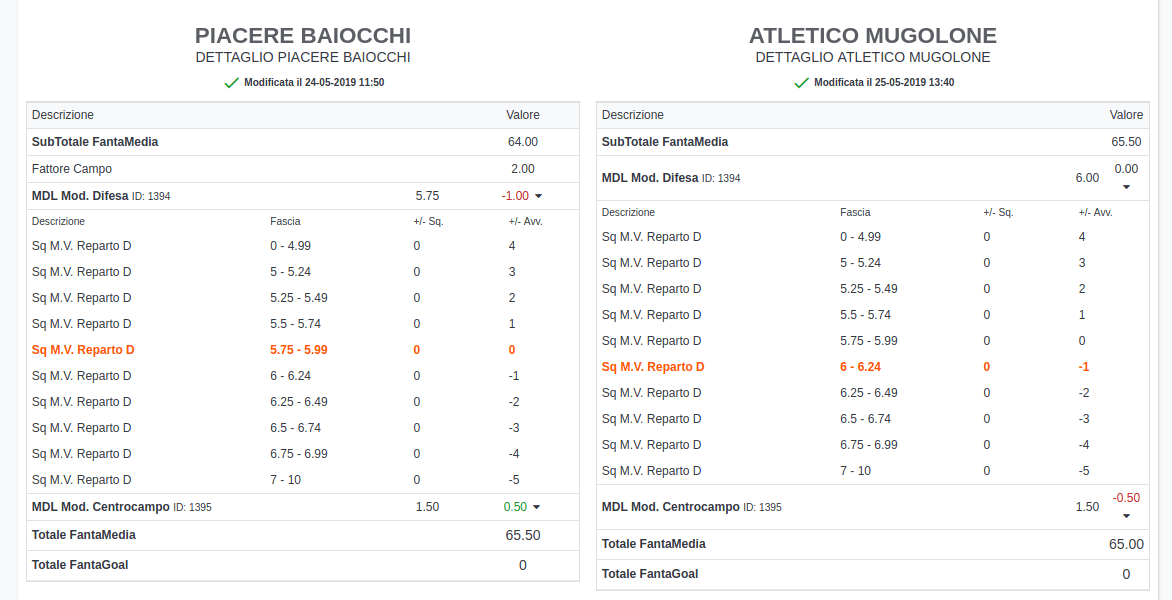Click the Fascia column header in Piacere Baiocchi
The height and width of the screenshot is (600, 1172).
(x=285, y=221)
